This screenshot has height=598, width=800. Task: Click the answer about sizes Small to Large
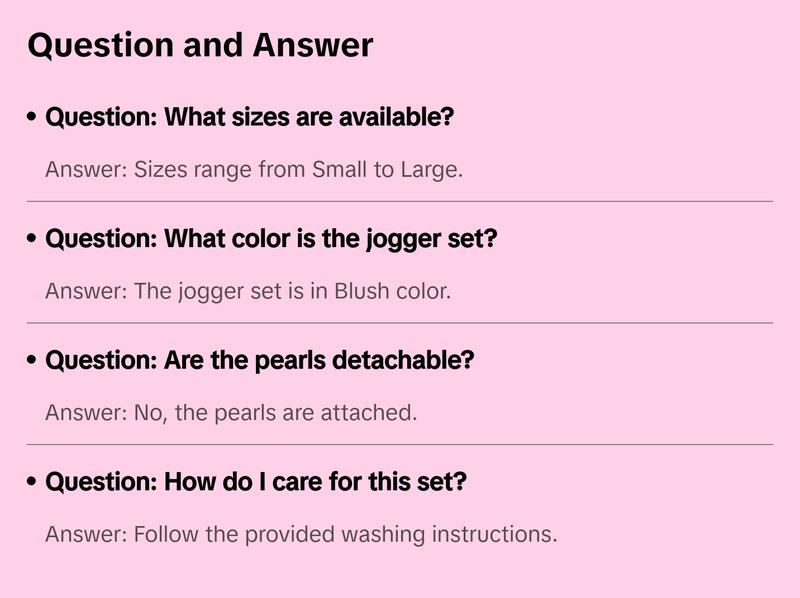pyautogui.click(x=254, y=169)
